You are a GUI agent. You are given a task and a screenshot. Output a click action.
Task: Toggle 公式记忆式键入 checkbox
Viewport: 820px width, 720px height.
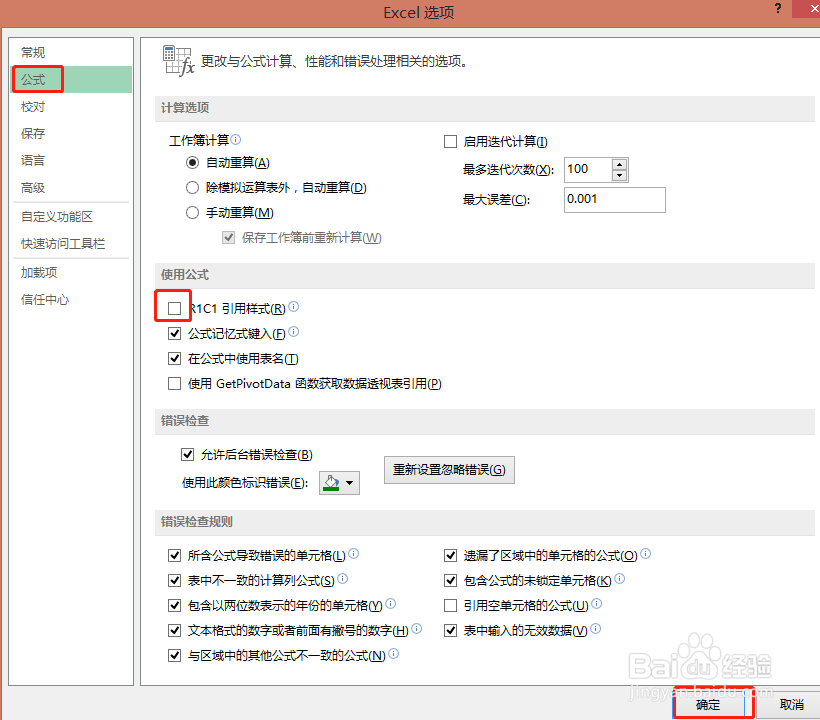click(x=175, y=334)
